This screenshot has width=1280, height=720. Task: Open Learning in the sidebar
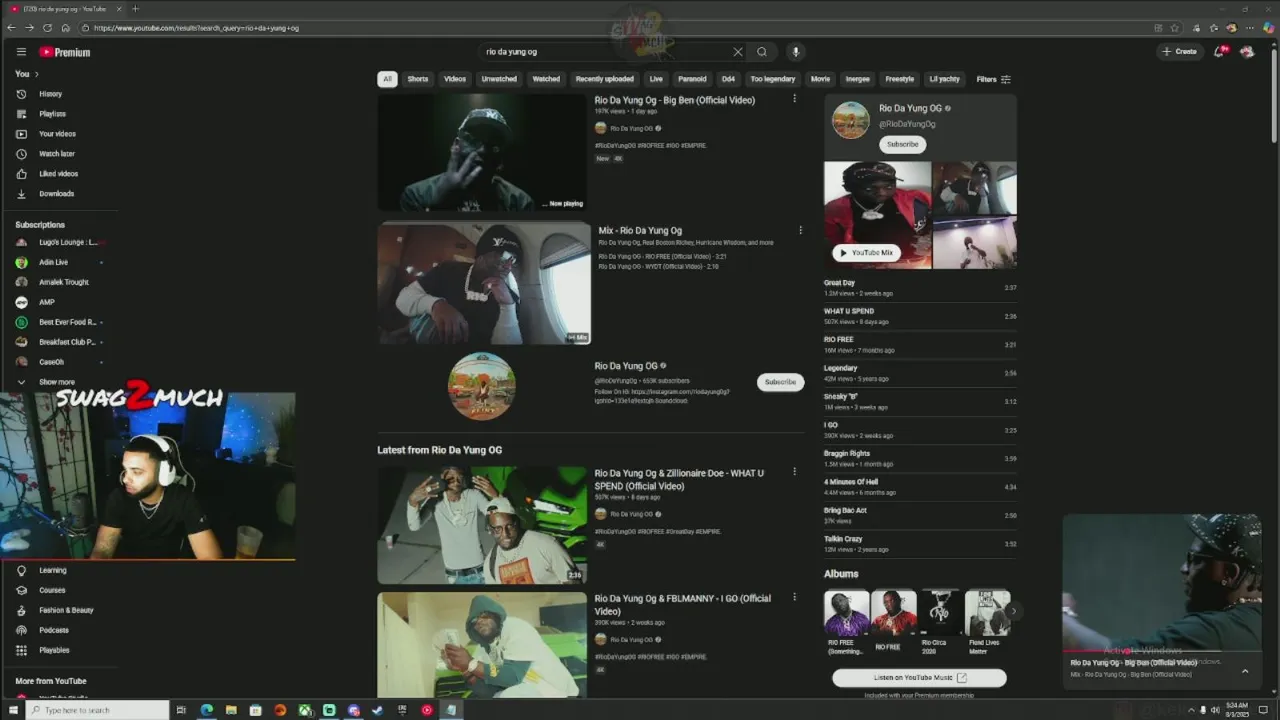[x=52, y=570]
